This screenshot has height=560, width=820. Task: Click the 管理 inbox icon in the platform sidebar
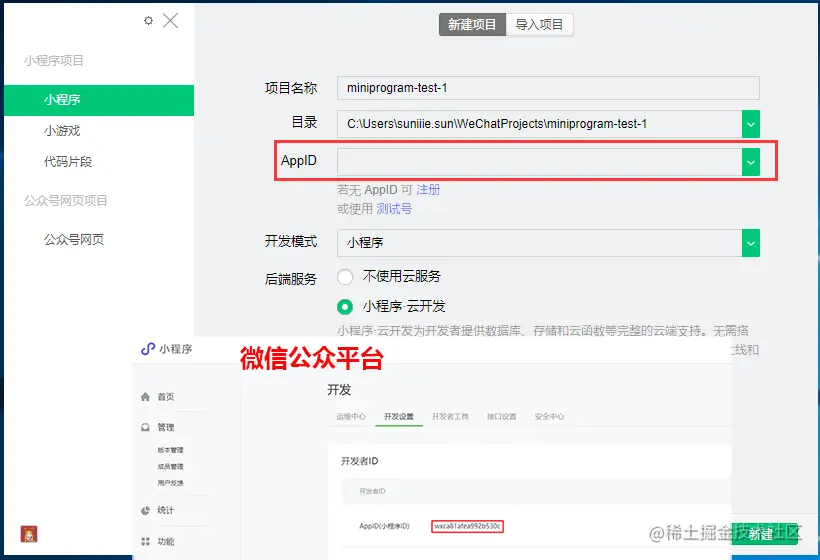(x=145, y=427)
